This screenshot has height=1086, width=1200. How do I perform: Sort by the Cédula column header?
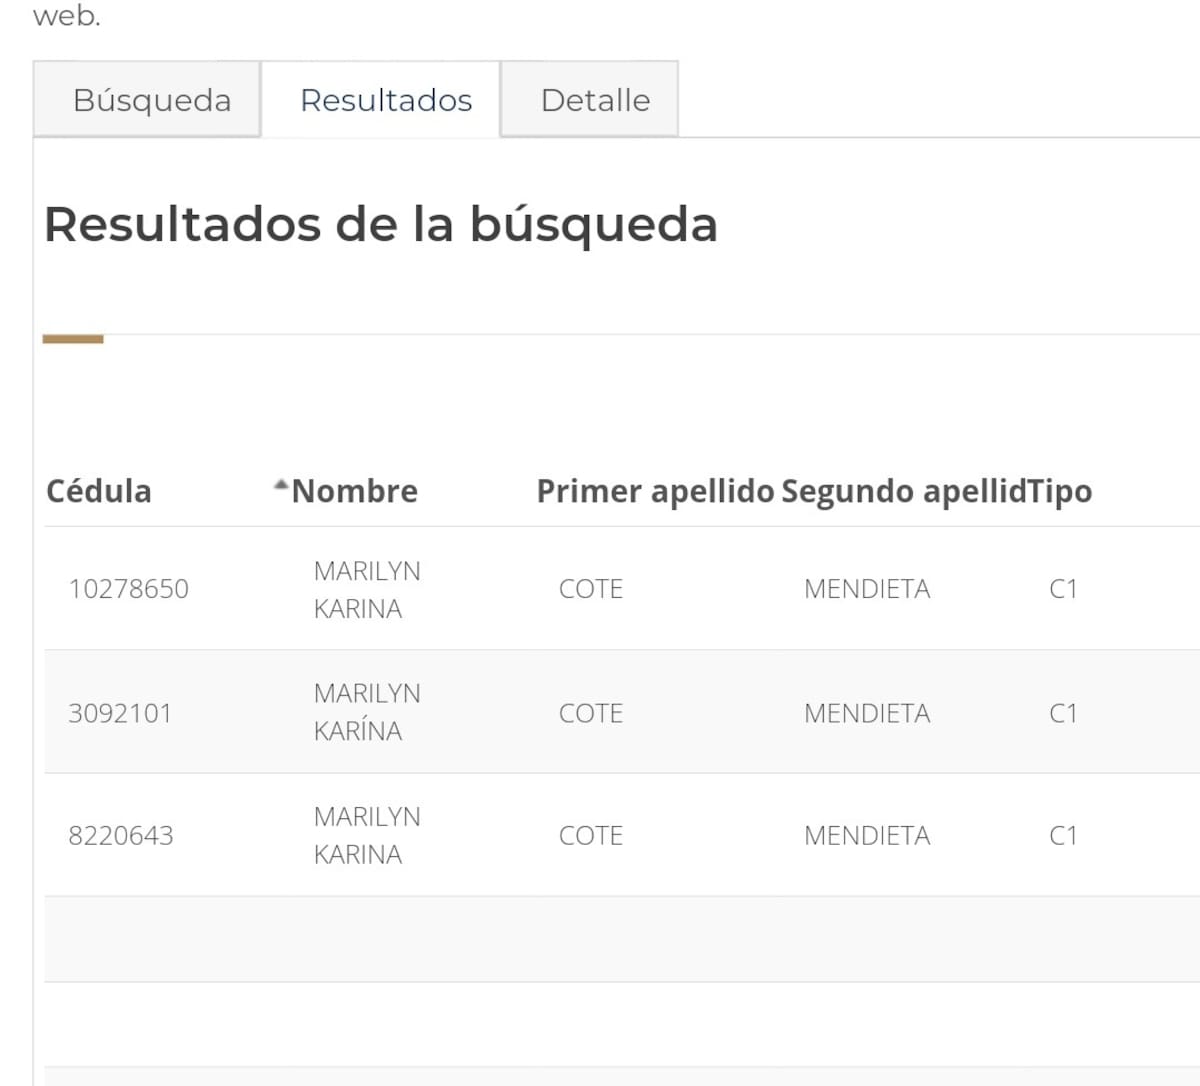pos(99,491)
